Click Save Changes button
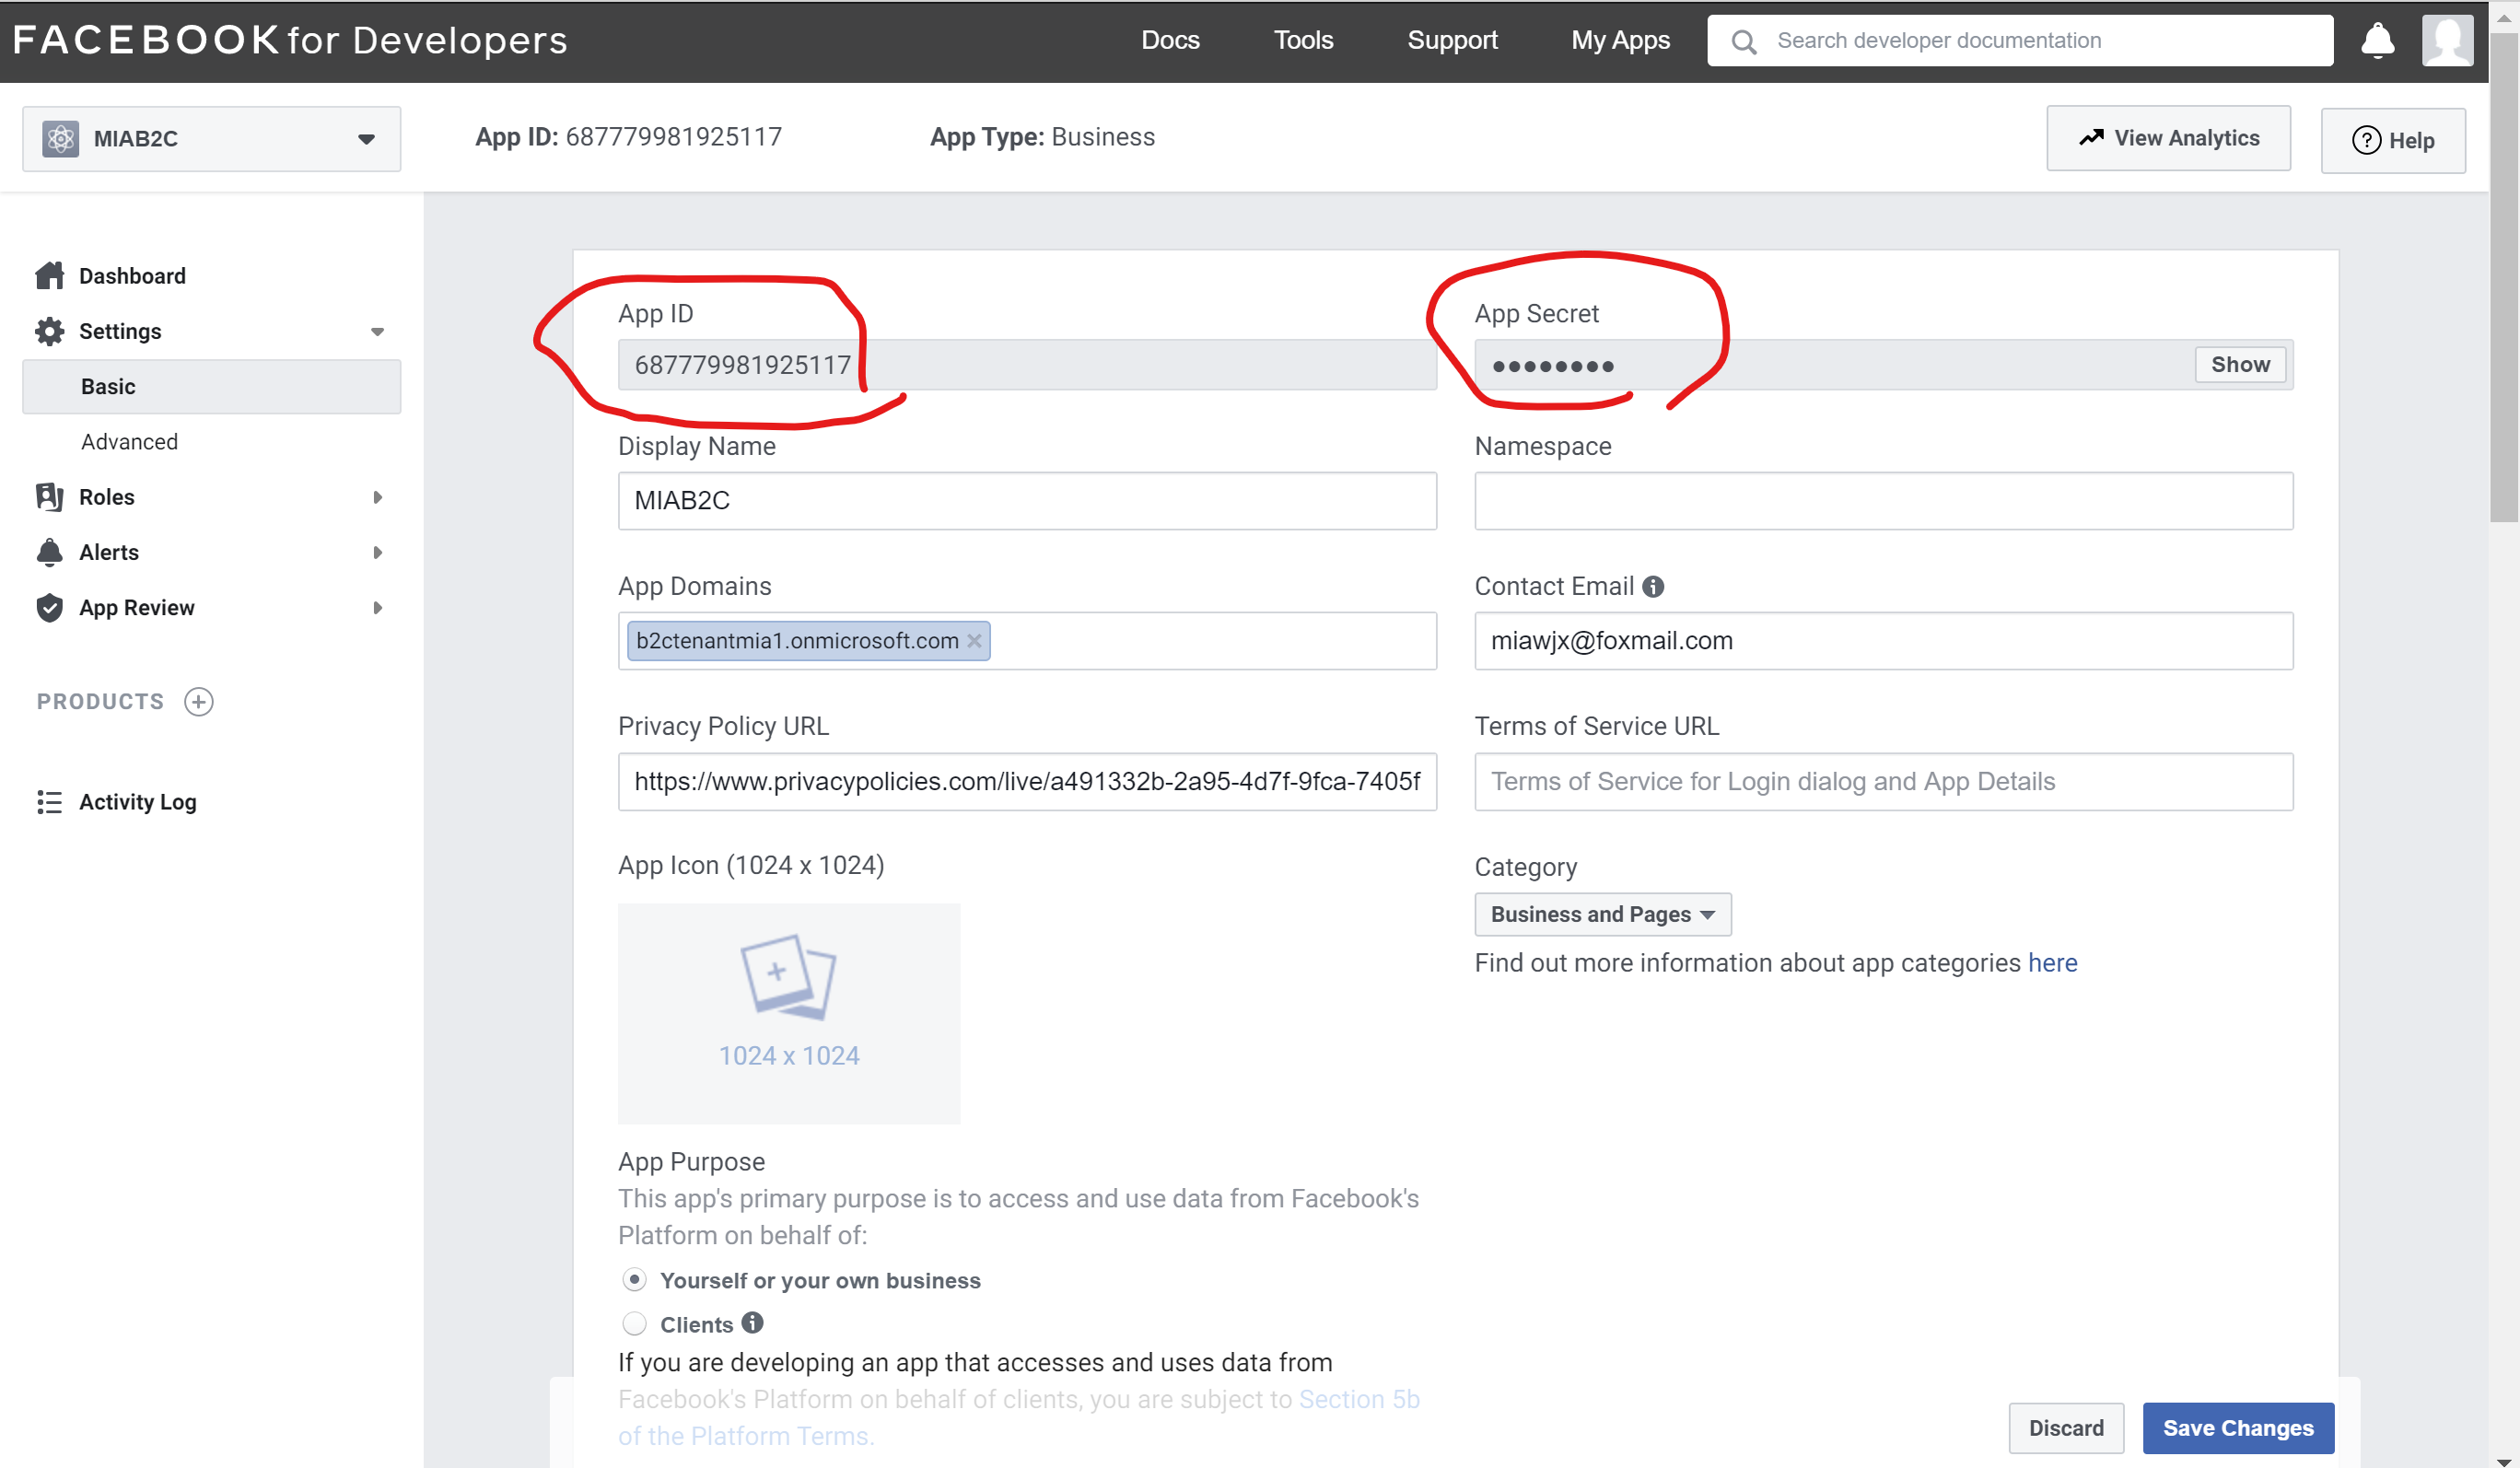This screenshot has height=1468, width=2520. (2237, 1428)
